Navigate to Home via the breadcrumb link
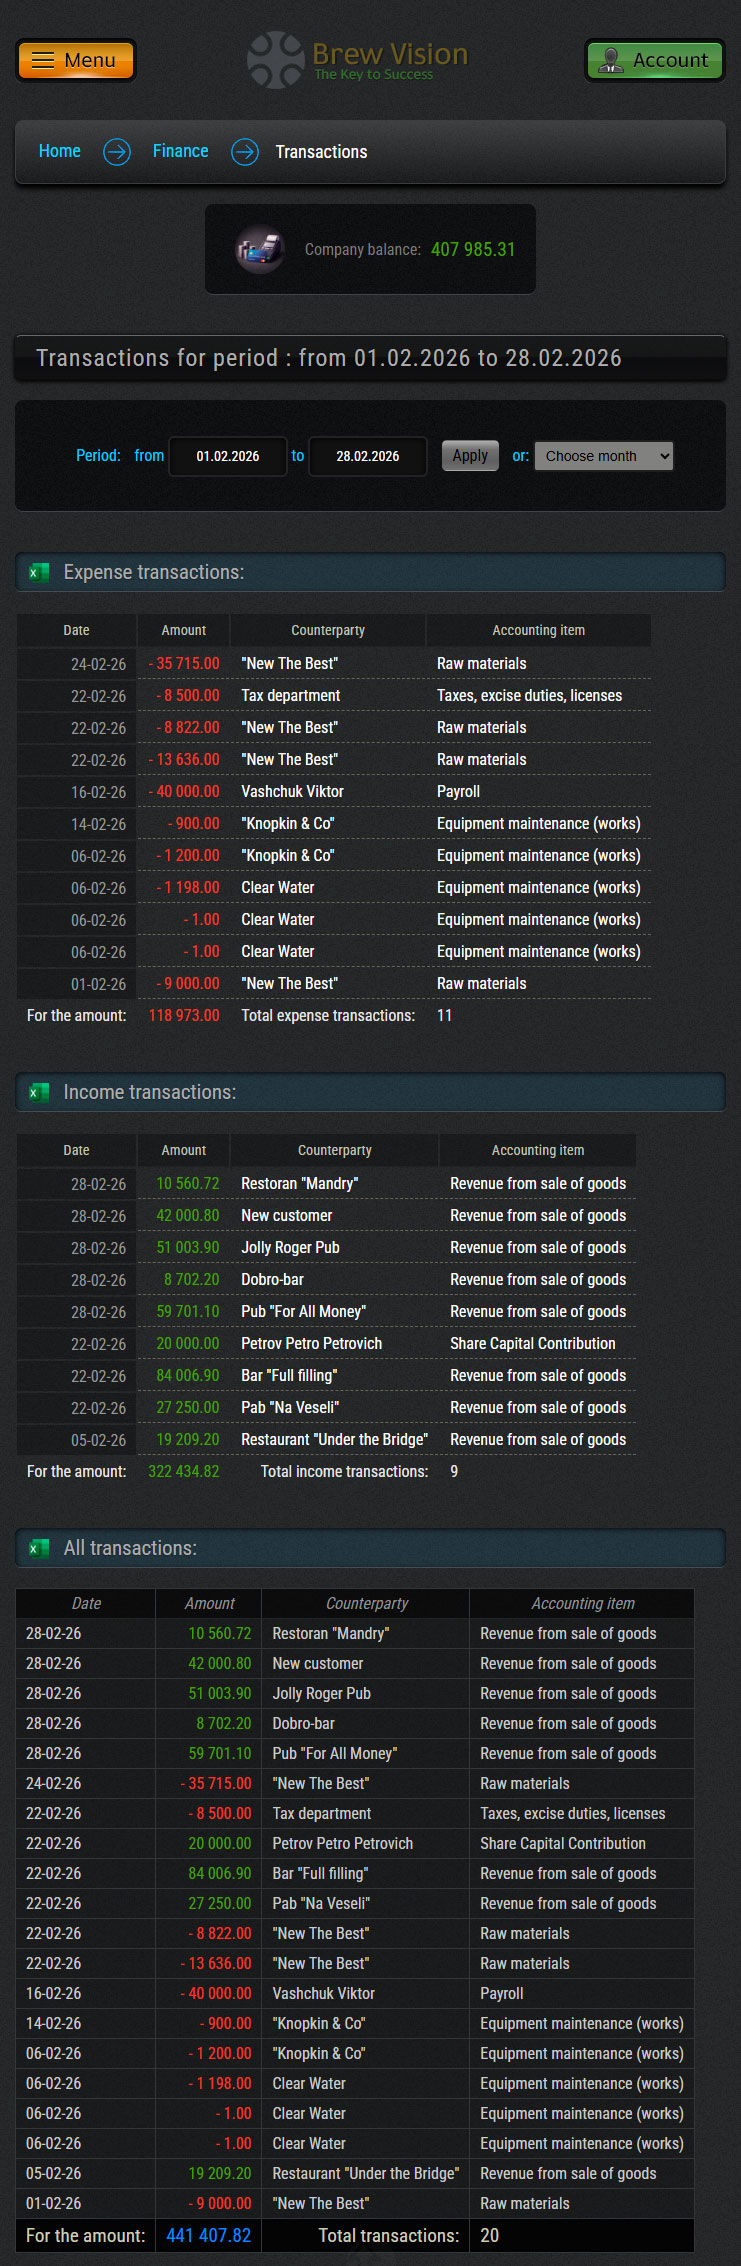This screenshot has height=2266, width=741. coord(59,151)
